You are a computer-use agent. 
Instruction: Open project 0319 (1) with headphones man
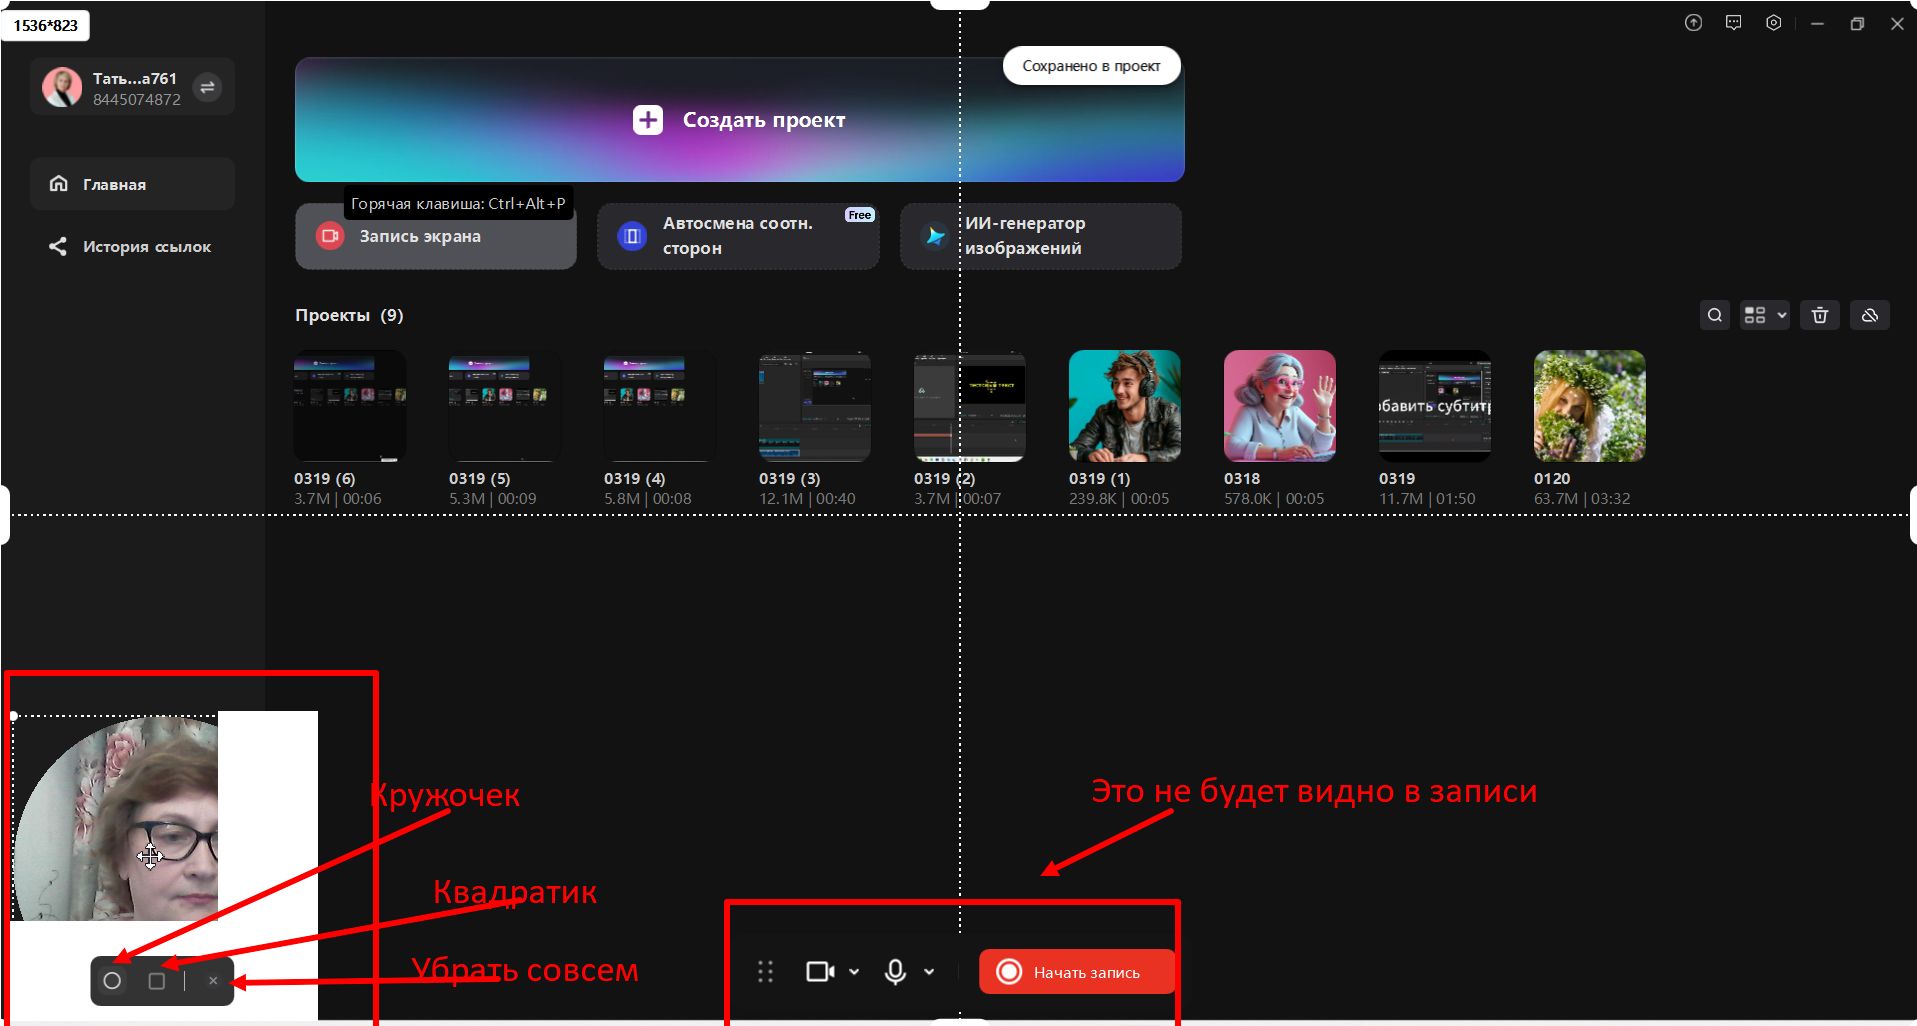point(1125,406)
